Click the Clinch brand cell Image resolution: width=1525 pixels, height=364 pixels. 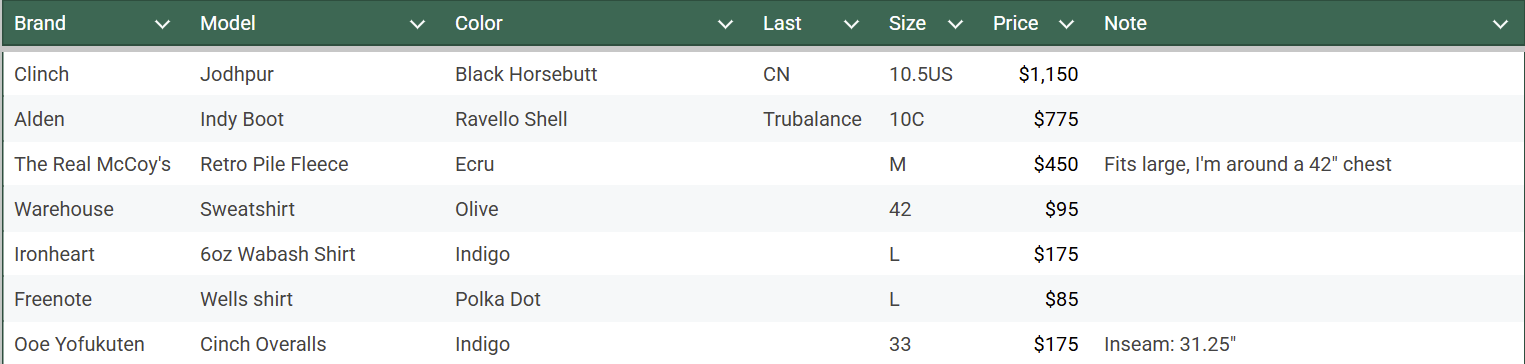pyautogui.click(x=42, y=74)
